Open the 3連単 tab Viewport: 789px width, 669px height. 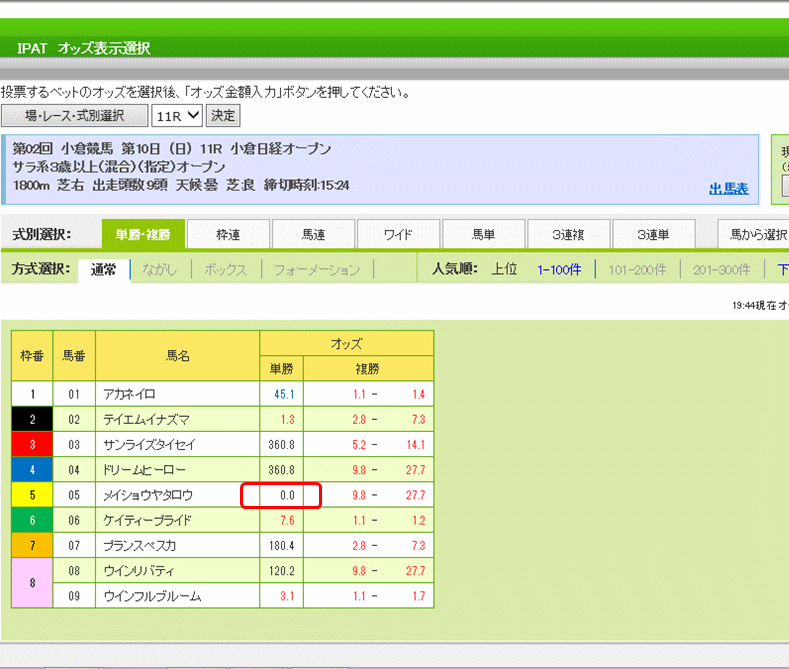coord(653,235)
